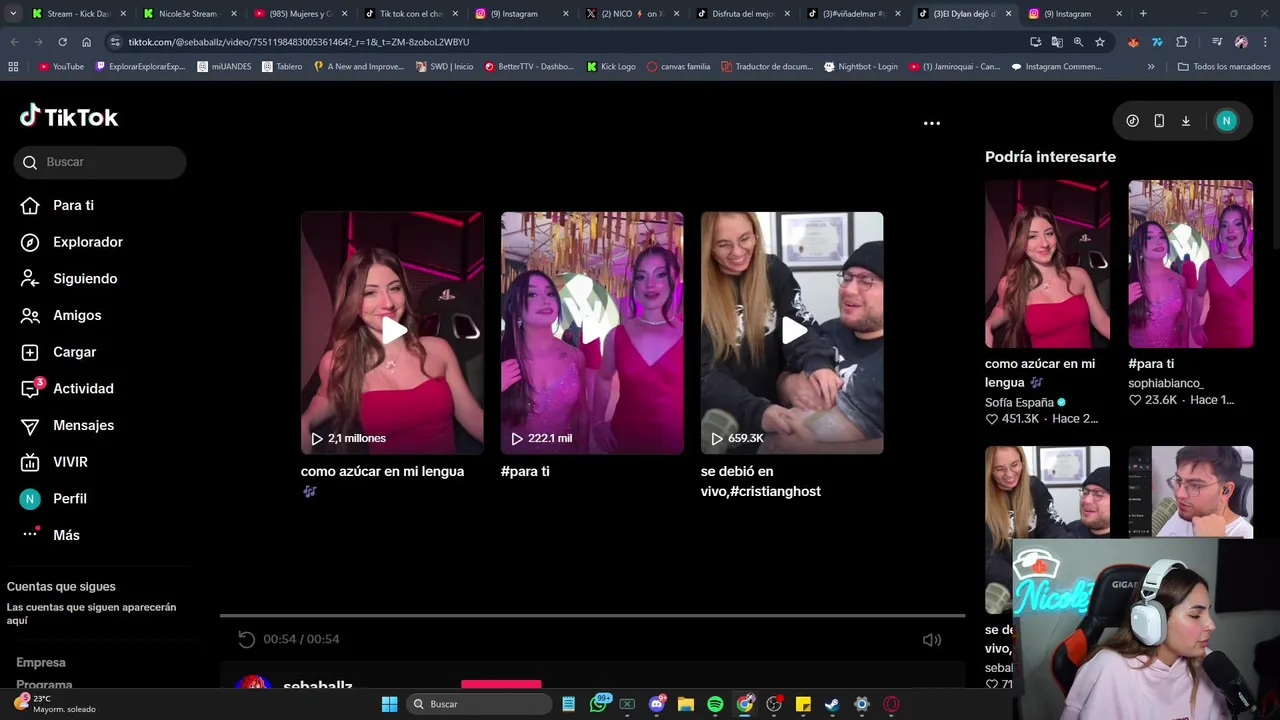Viewport: 1280px width, 720px height.
Task: Open the three-dot options above the video
Action: click(x=931, y=123)
